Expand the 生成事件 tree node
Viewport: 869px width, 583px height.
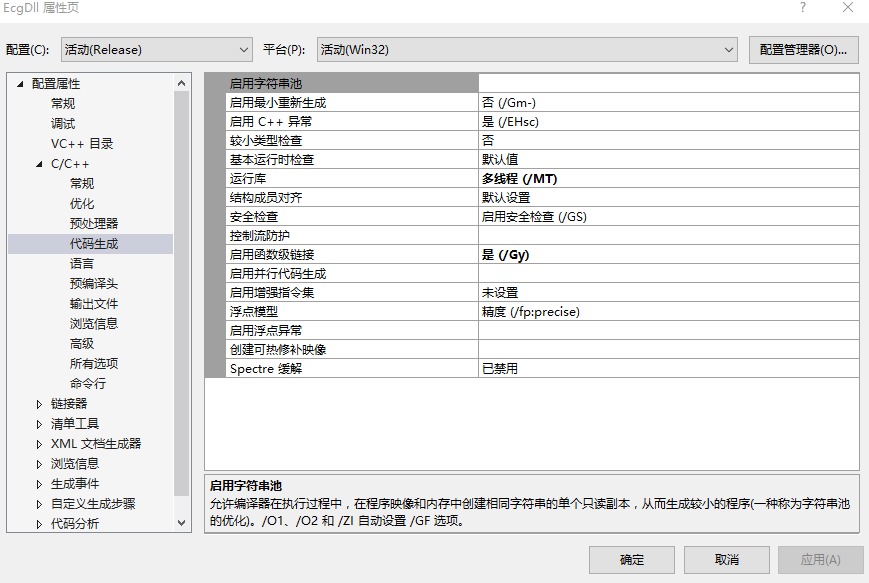pyautogui.click(x=39, y=484)
